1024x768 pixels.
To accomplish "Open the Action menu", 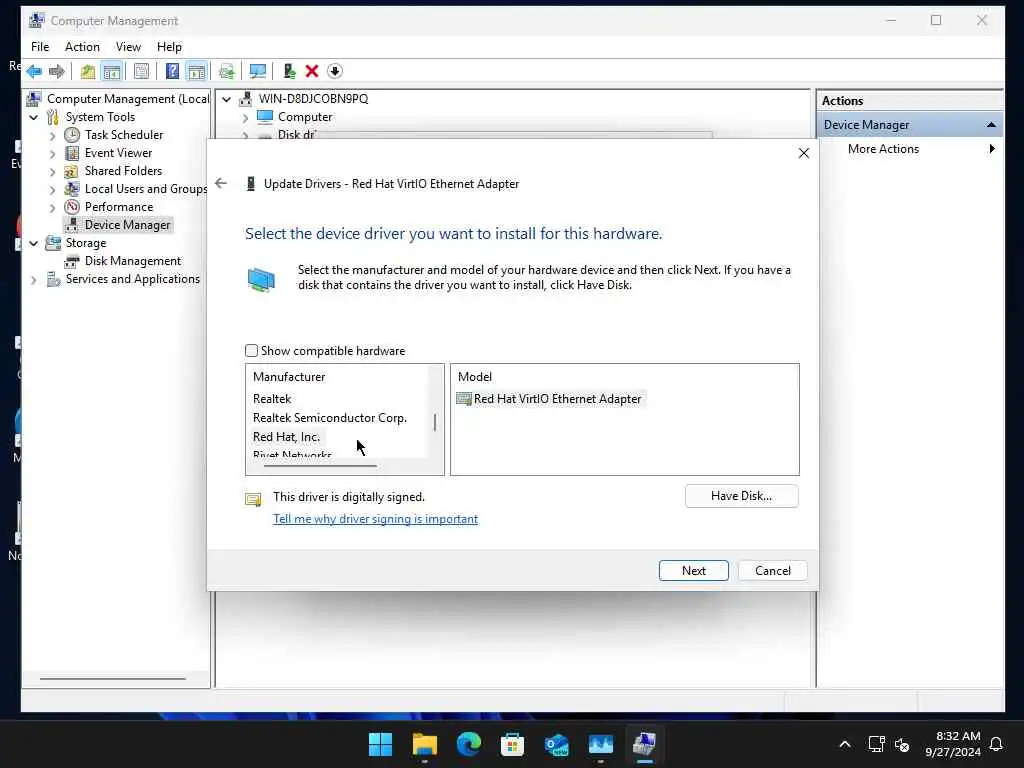I will pyautogui.click(x=82, y=46).
